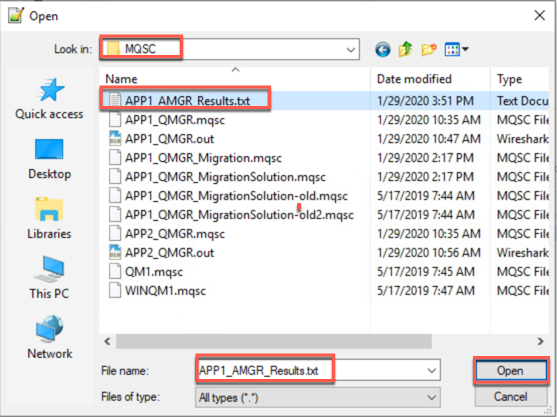The image size is (557, 417).
Task: Go up one folder level icon
Action: pyautogui.click(x=405, y=49)
